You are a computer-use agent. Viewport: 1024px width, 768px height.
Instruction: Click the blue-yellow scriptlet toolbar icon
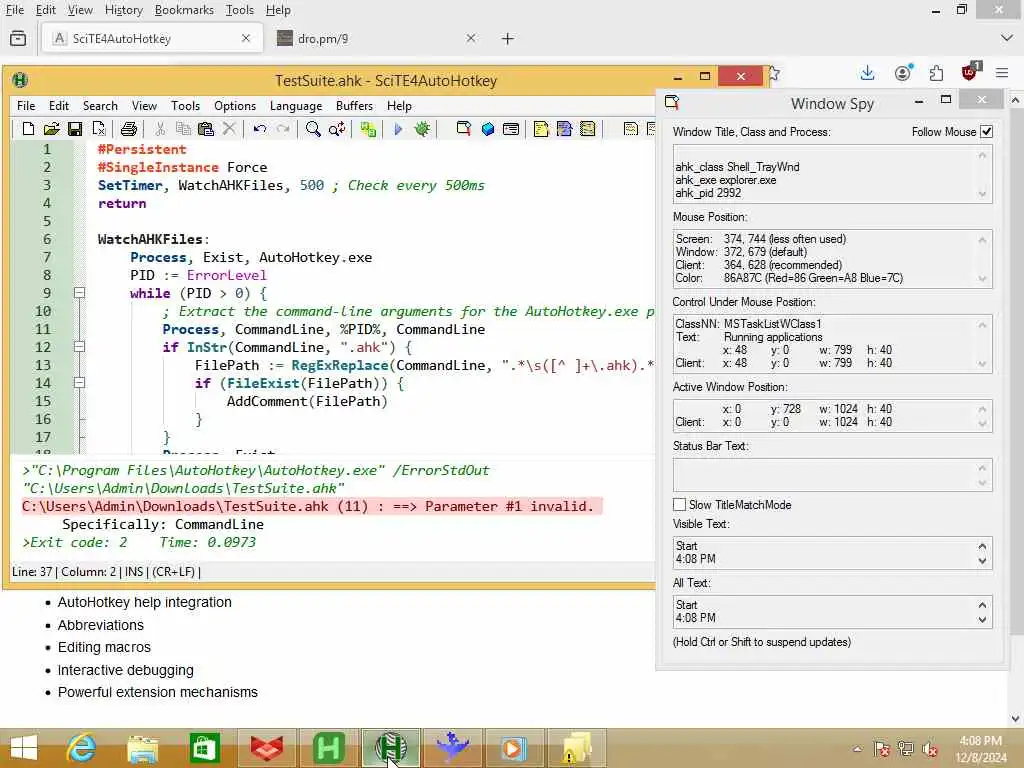pos(564,129)
